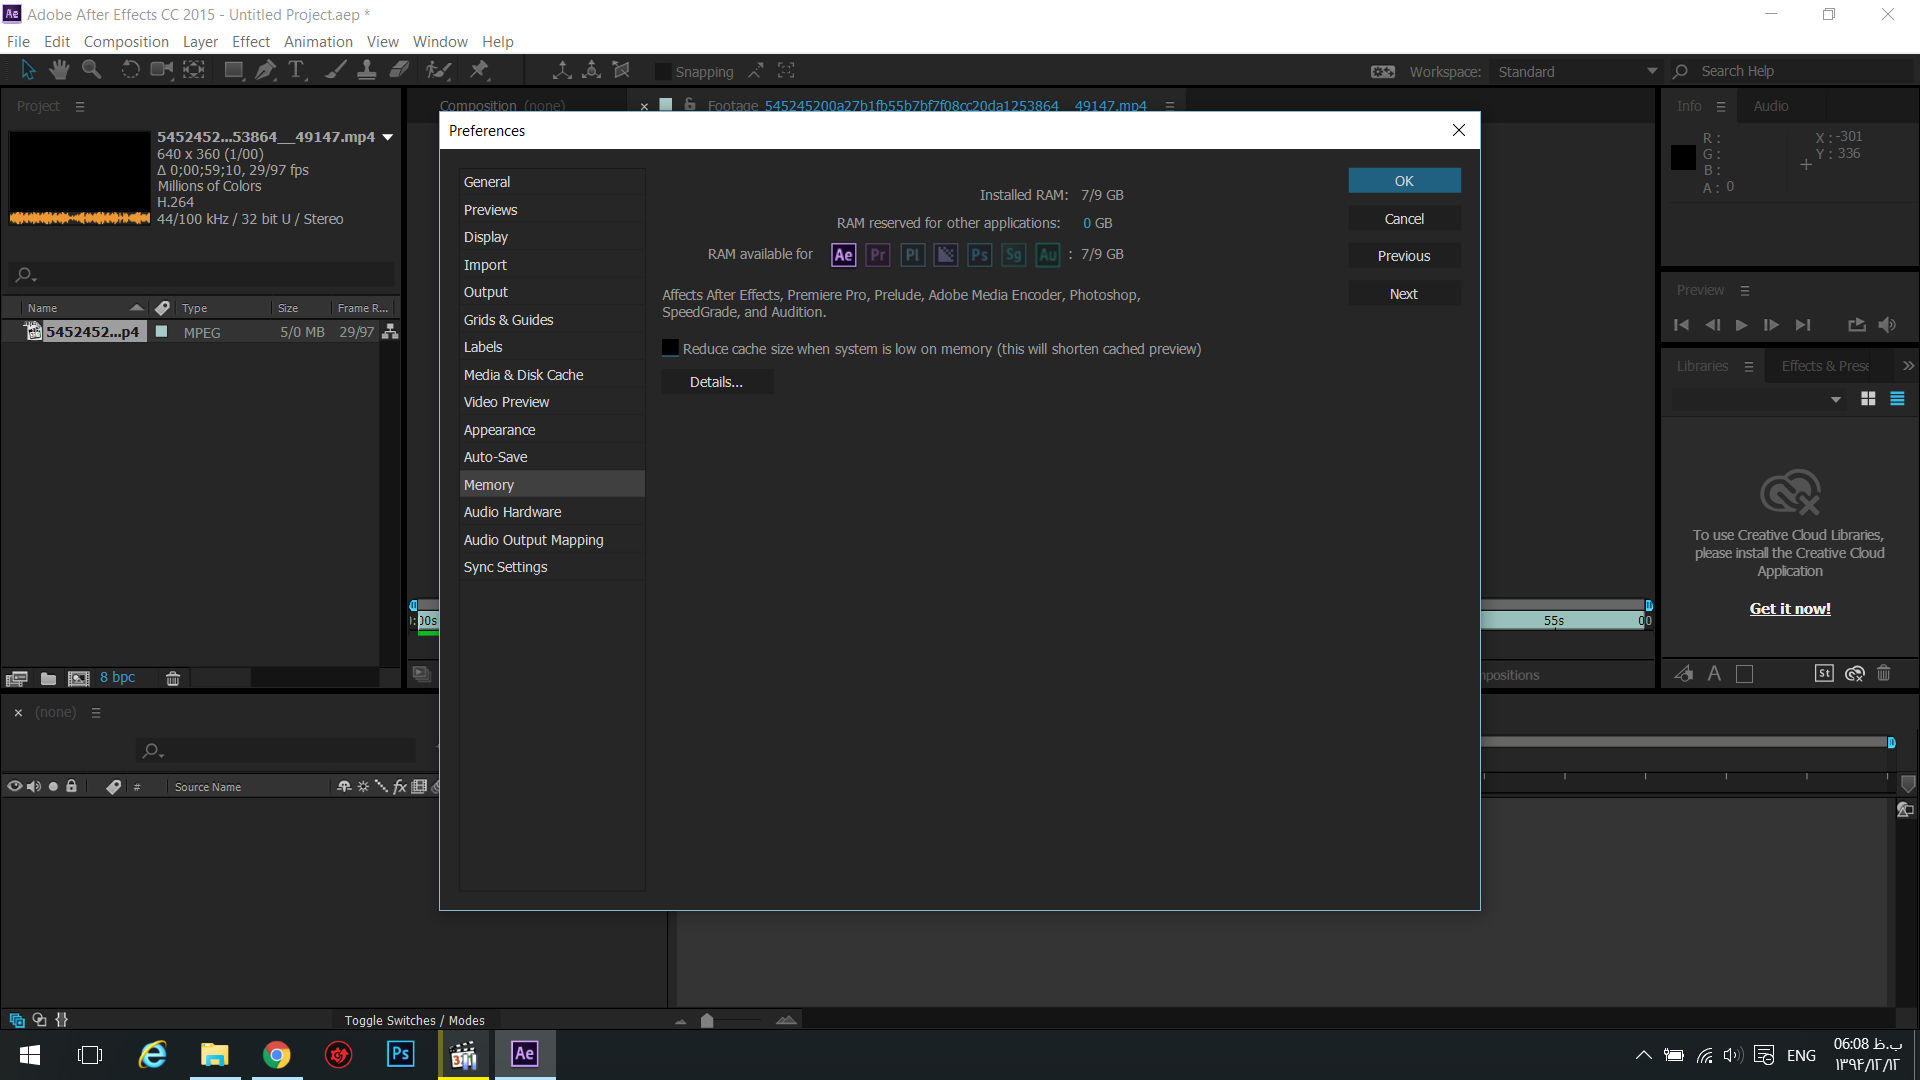Click the Photoshop icon in RAM row

[980, 255]
